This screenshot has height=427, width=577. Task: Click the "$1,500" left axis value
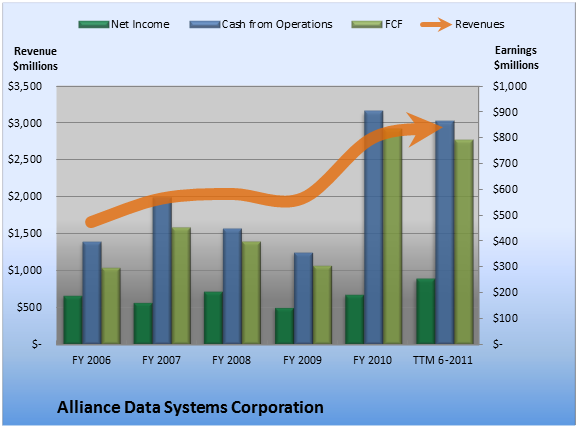[25, 233]
